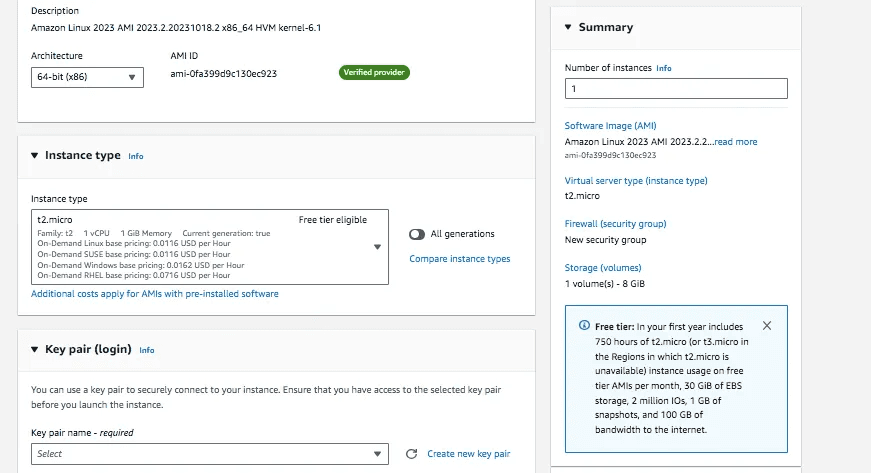Viewport: 871px width, 473px height.
Task: Click the t2.micro value in Summary
Action: click(x=582, y=196)
